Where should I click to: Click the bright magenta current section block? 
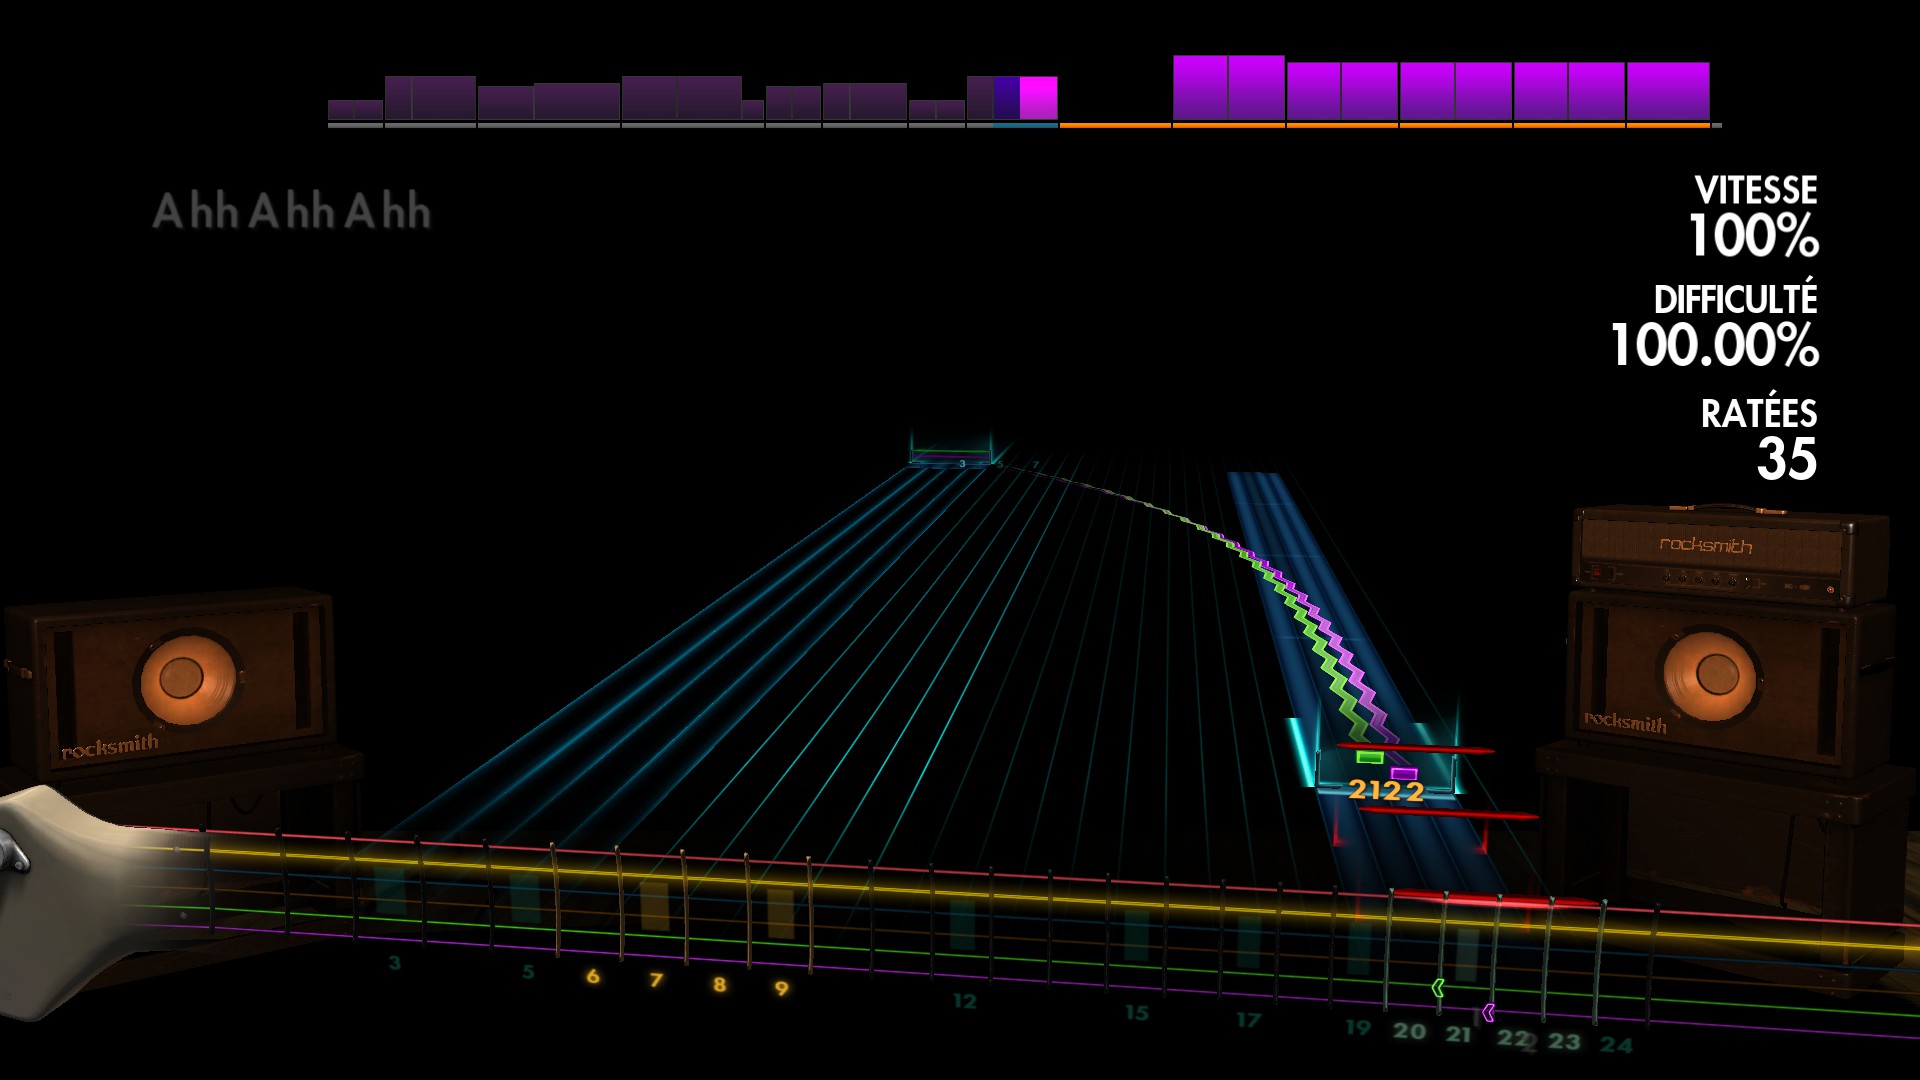point(1038,98)
